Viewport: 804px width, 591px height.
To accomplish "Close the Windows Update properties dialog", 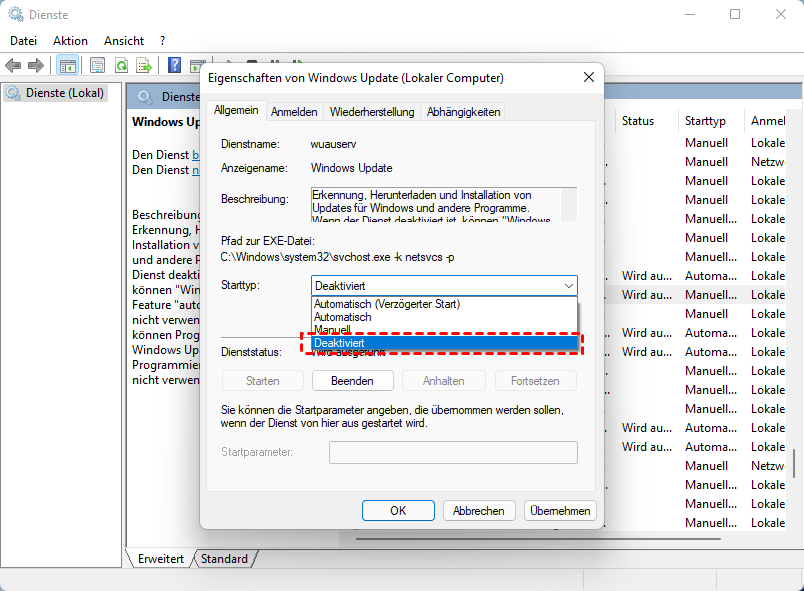I will [589, 77].
